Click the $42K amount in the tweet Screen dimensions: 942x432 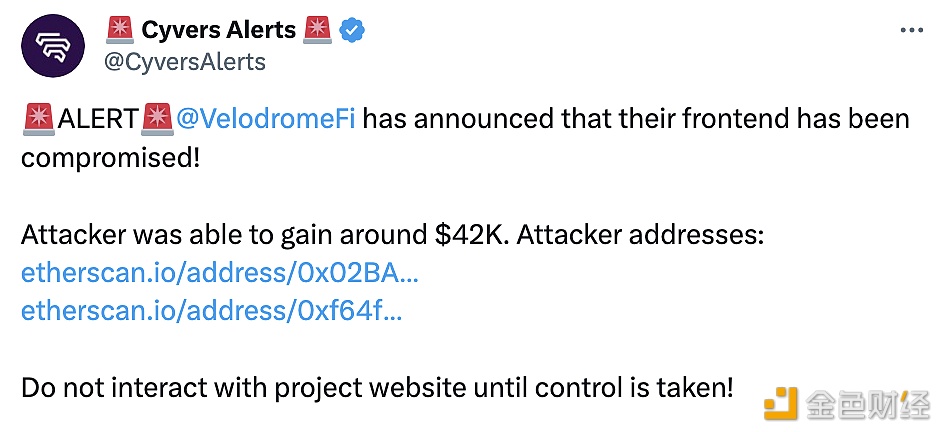tap(472, 236)
